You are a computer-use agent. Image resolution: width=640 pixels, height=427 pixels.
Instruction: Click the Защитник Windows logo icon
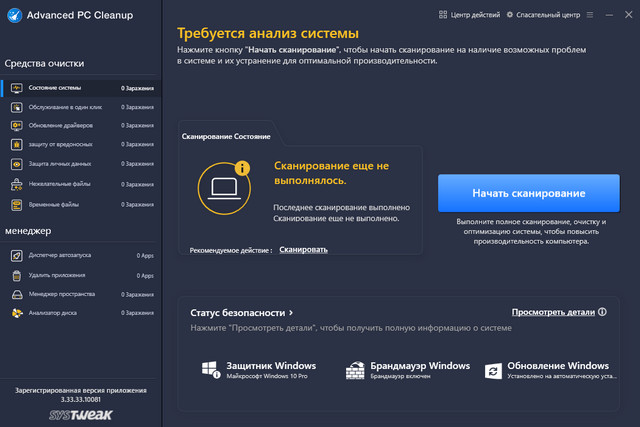(211, 369)
